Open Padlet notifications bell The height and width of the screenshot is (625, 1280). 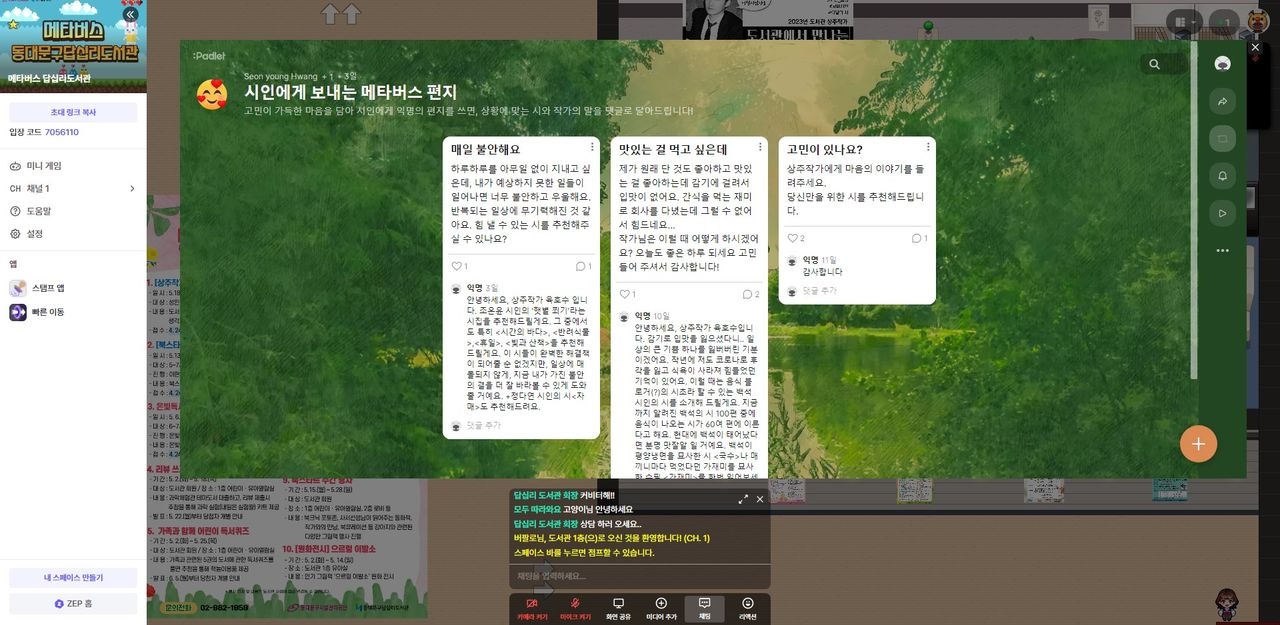click(1221, 176)
